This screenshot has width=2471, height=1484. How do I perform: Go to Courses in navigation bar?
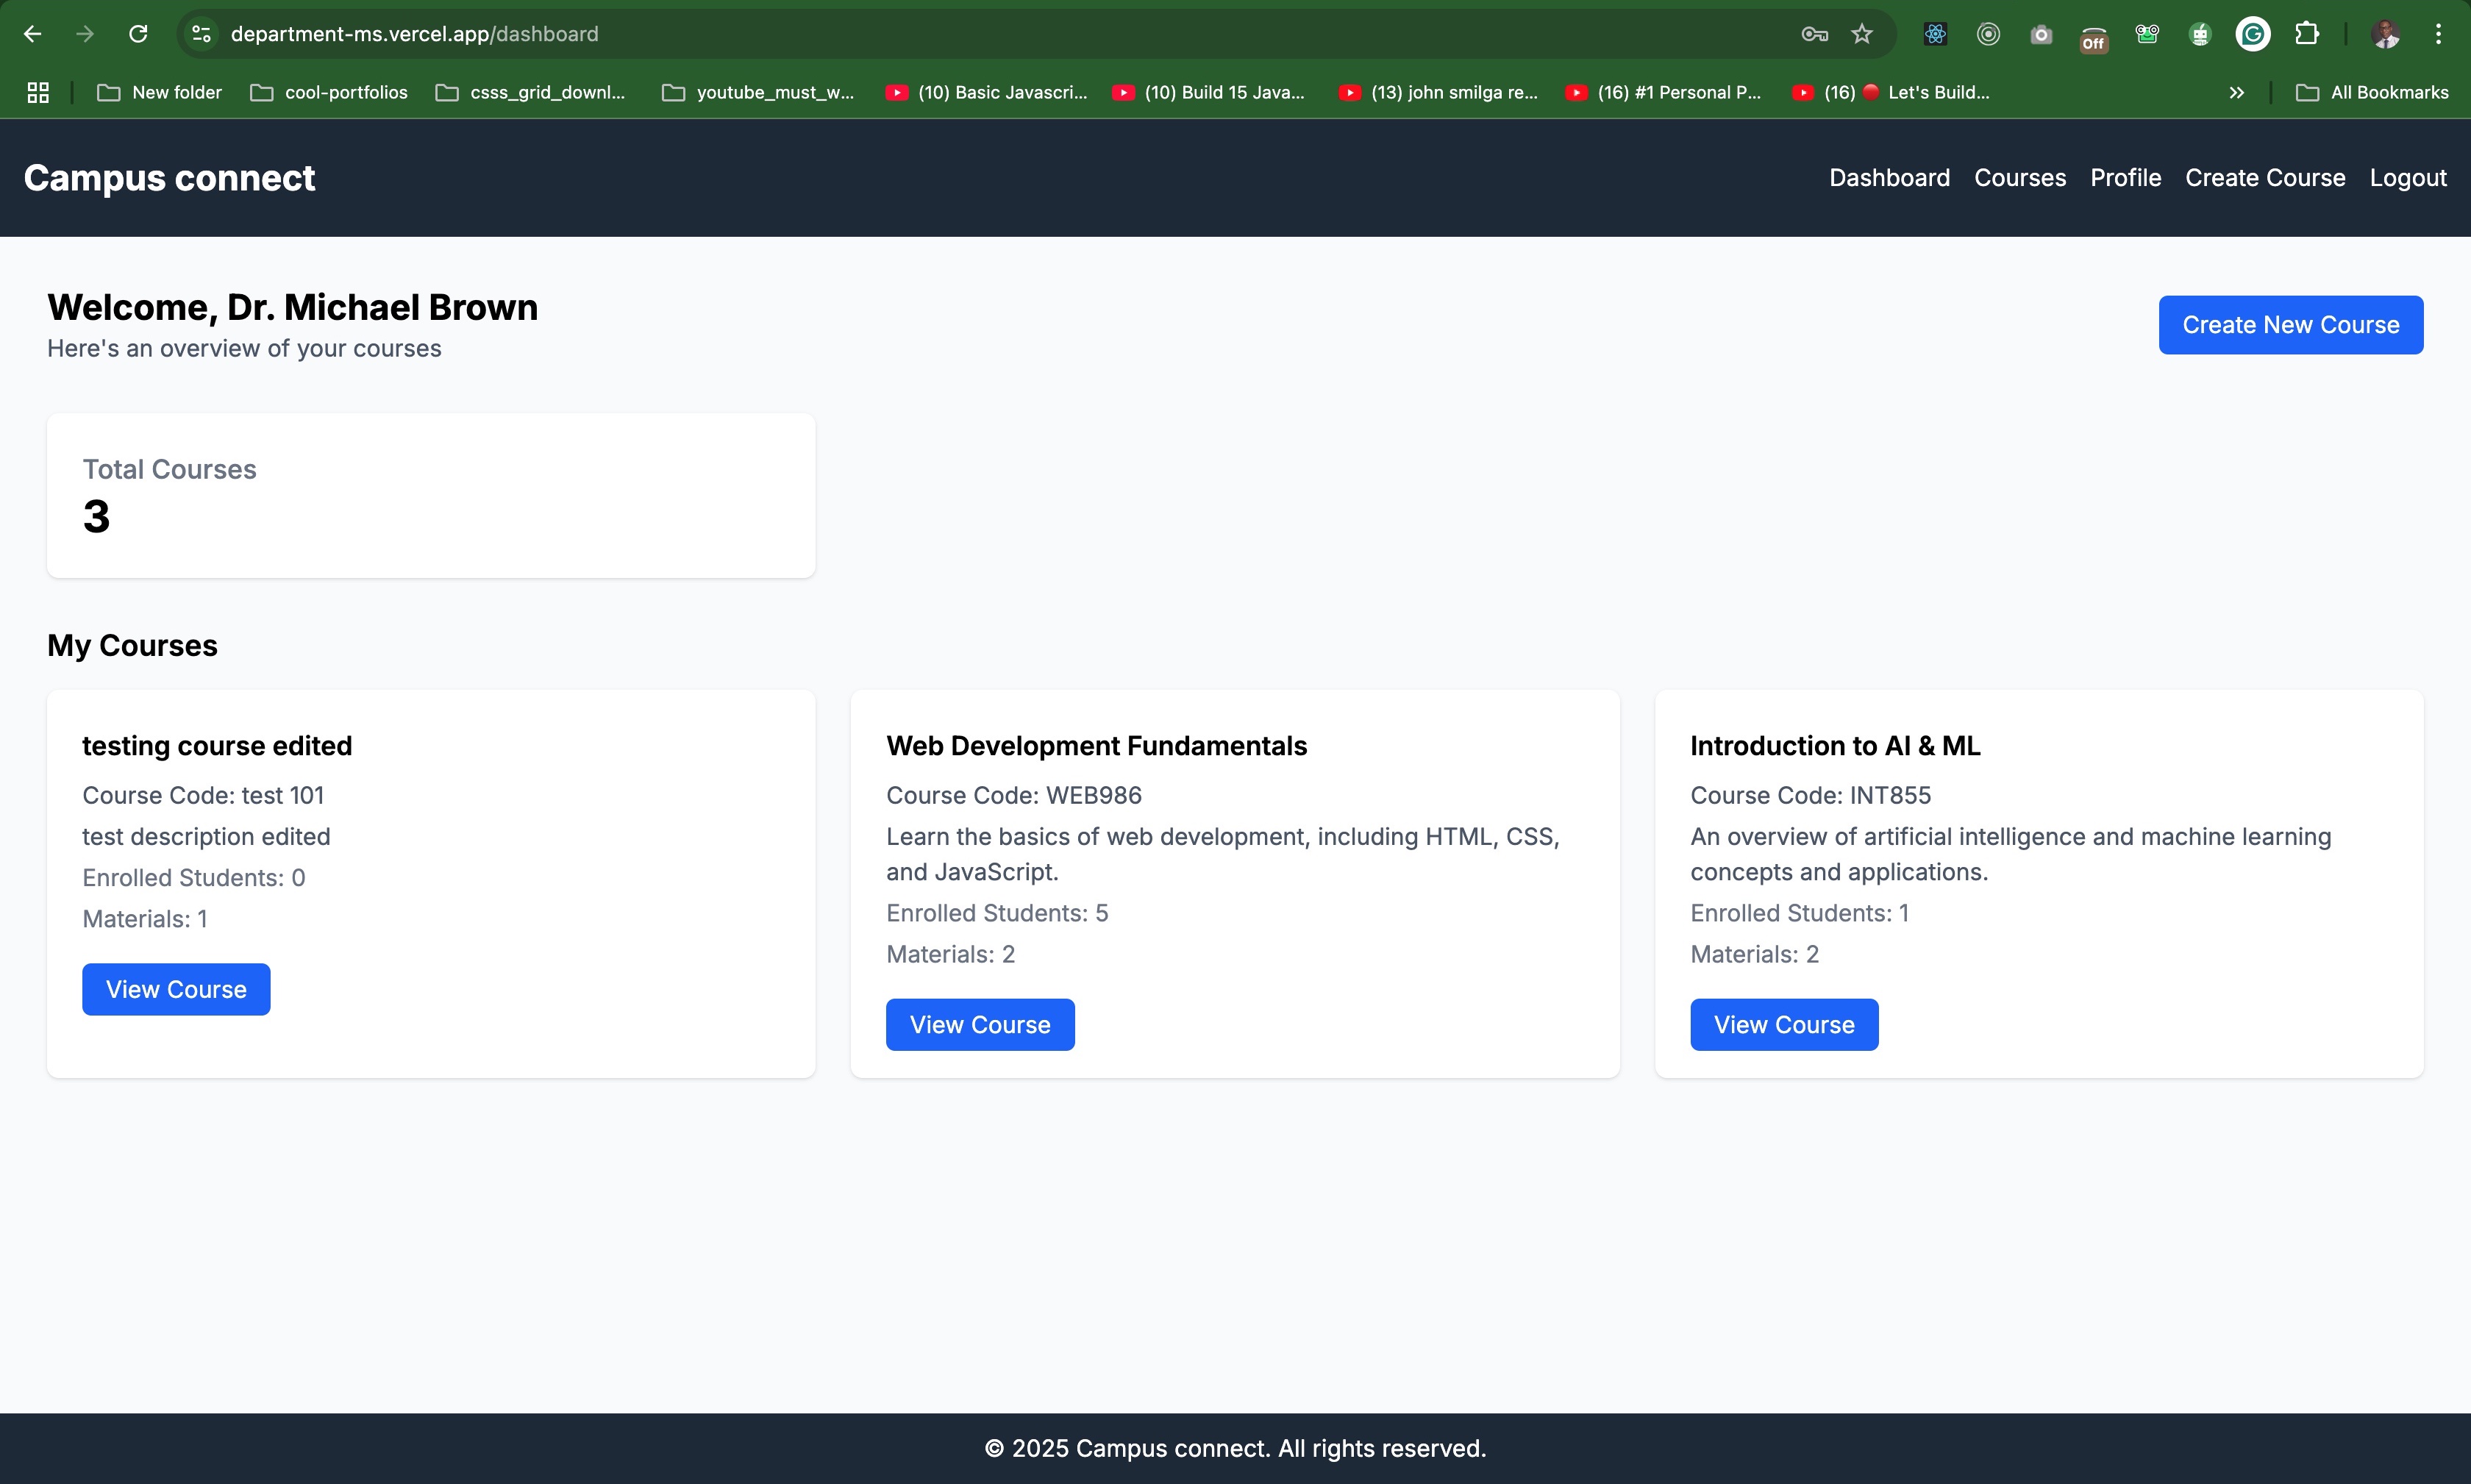pyautogui.click(x=2019, y=178)
